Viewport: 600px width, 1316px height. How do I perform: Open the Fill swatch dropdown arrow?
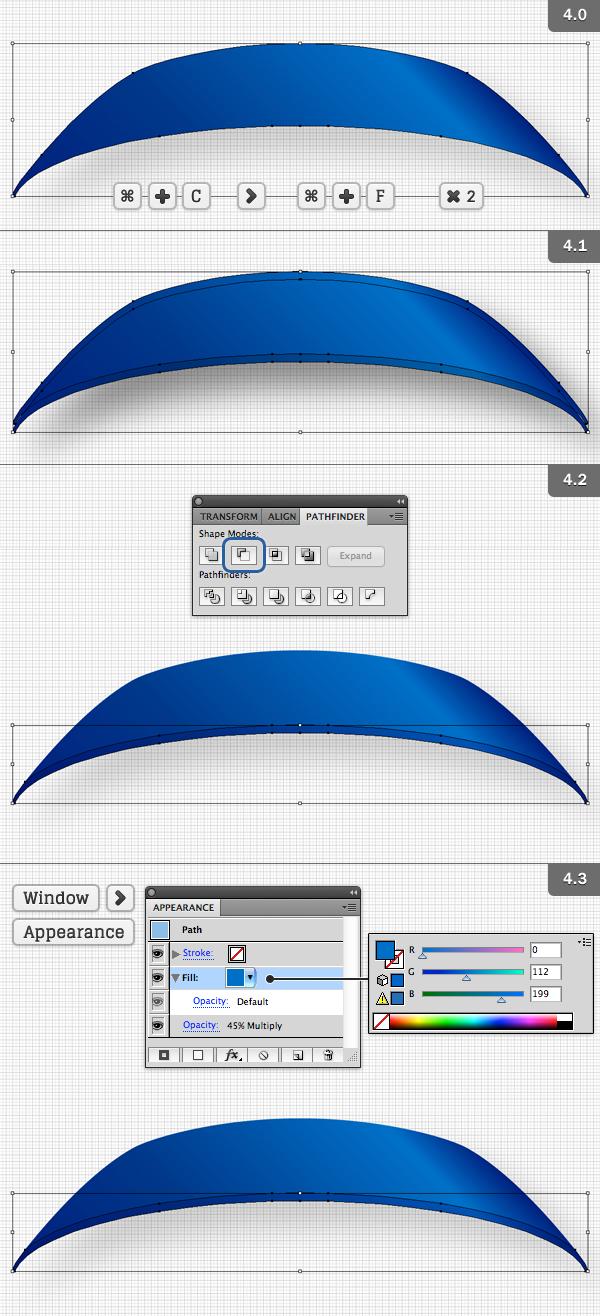click(251, 977)
